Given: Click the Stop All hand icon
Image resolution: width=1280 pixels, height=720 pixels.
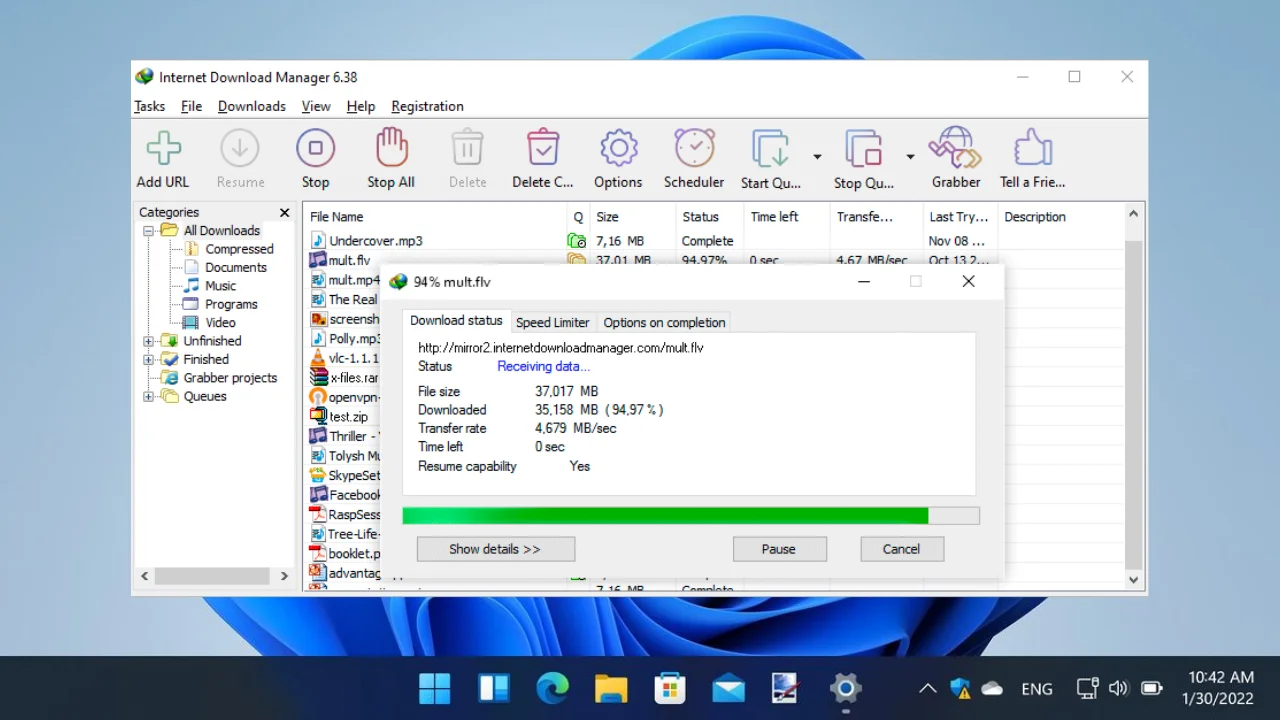Looking at the screenshot, I should [x=391, y=148].
